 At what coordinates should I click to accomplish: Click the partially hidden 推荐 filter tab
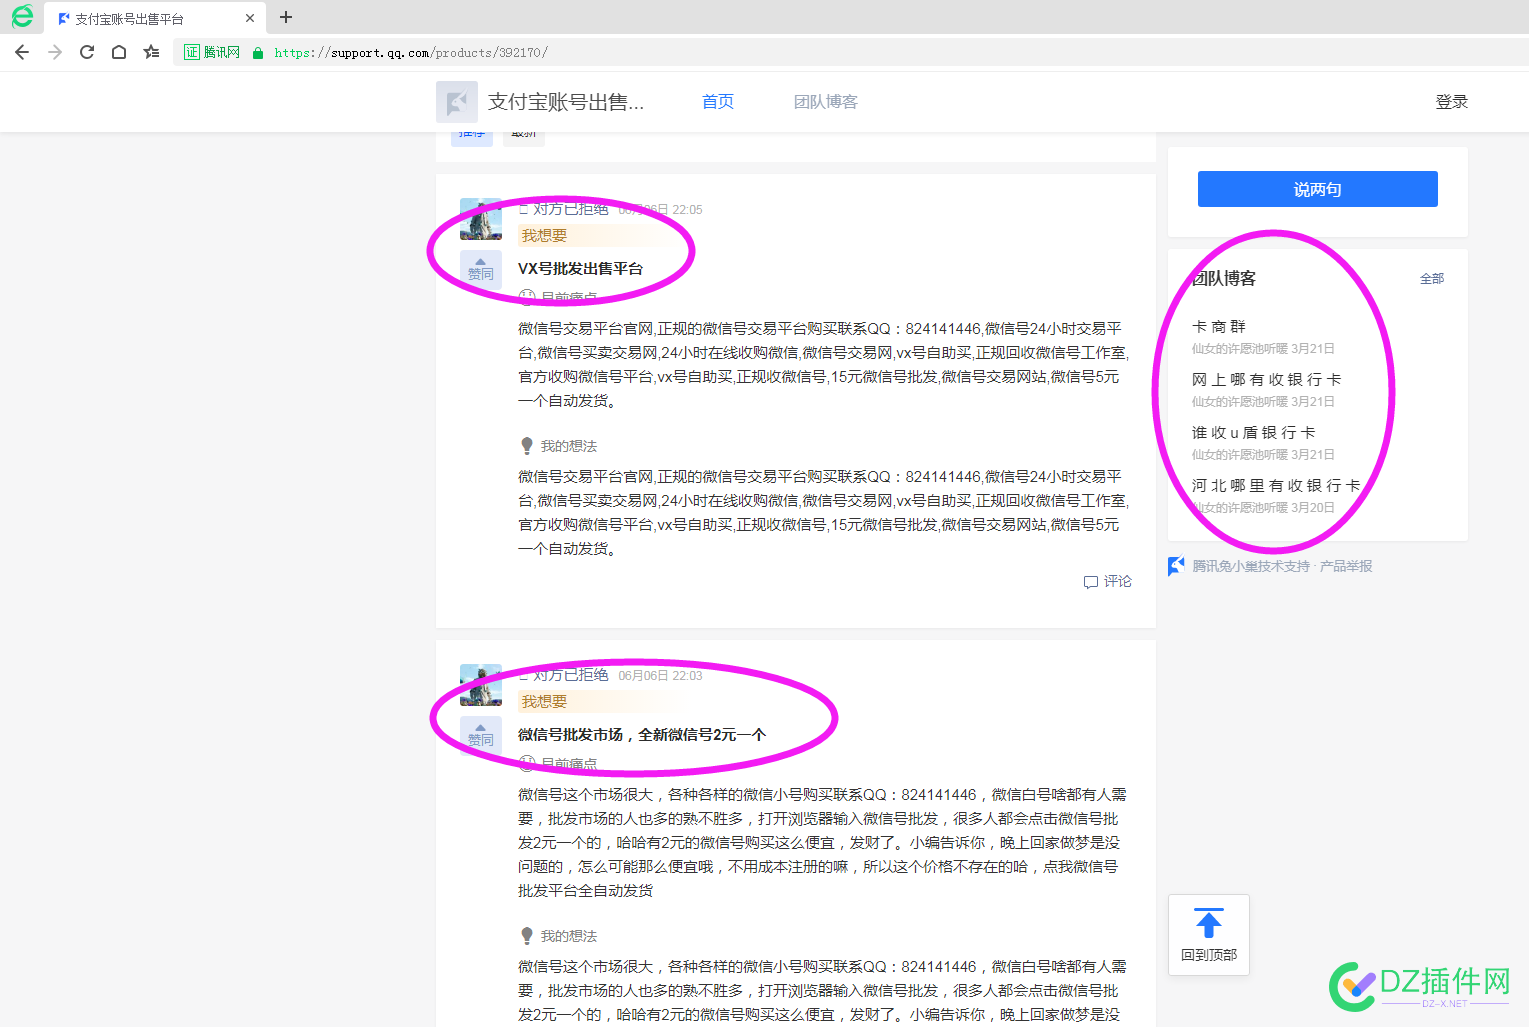[472, 134]
